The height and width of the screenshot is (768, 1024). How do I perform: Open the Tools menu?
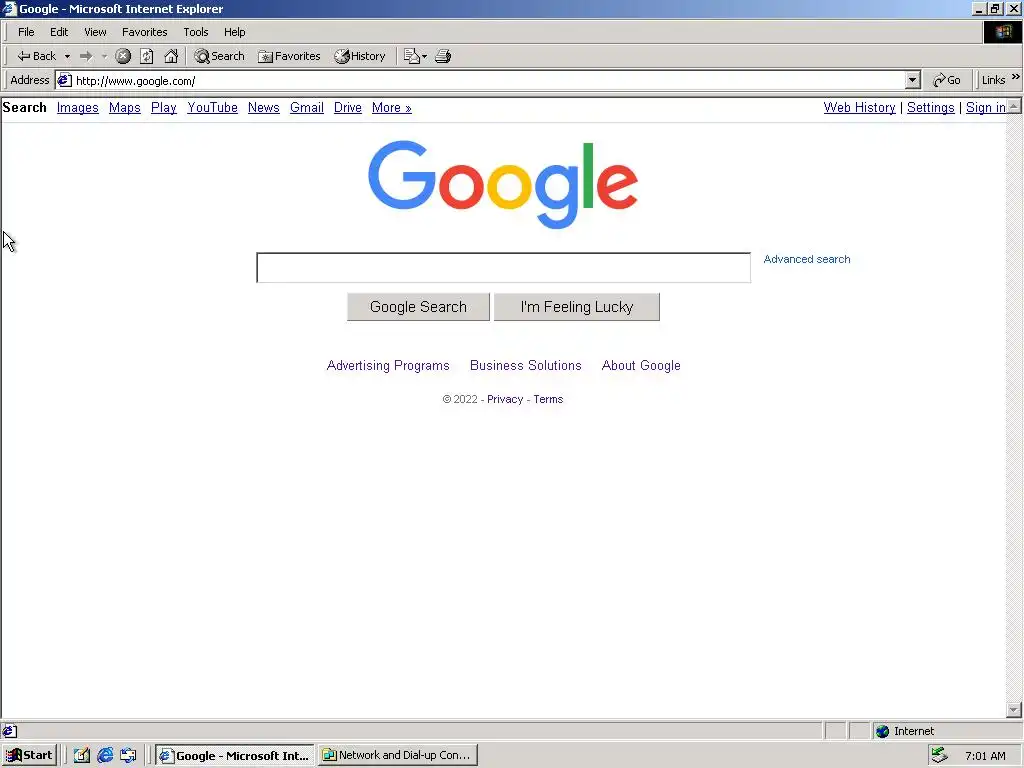click(x=196, y=32)
